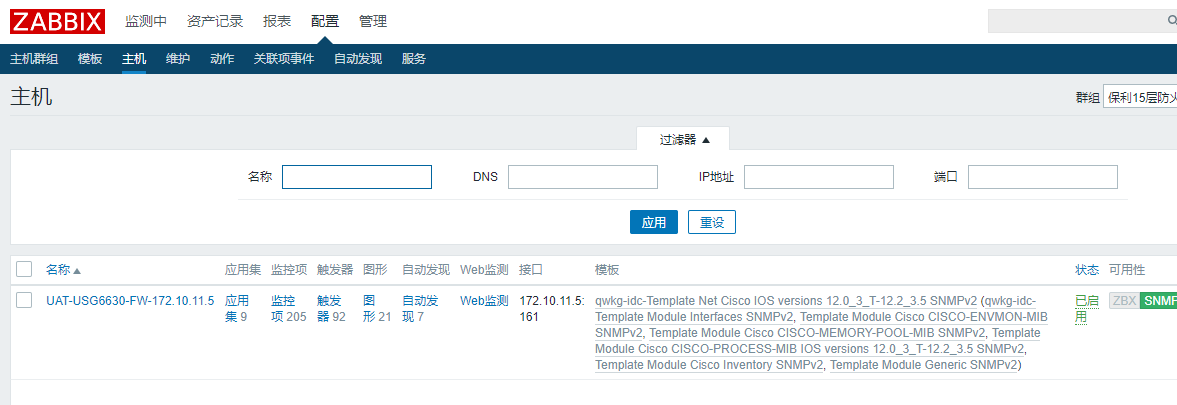Focus the 端口 filter input
The image size is (1177, 405).
pyautogui.click(x=1043, y=177)
